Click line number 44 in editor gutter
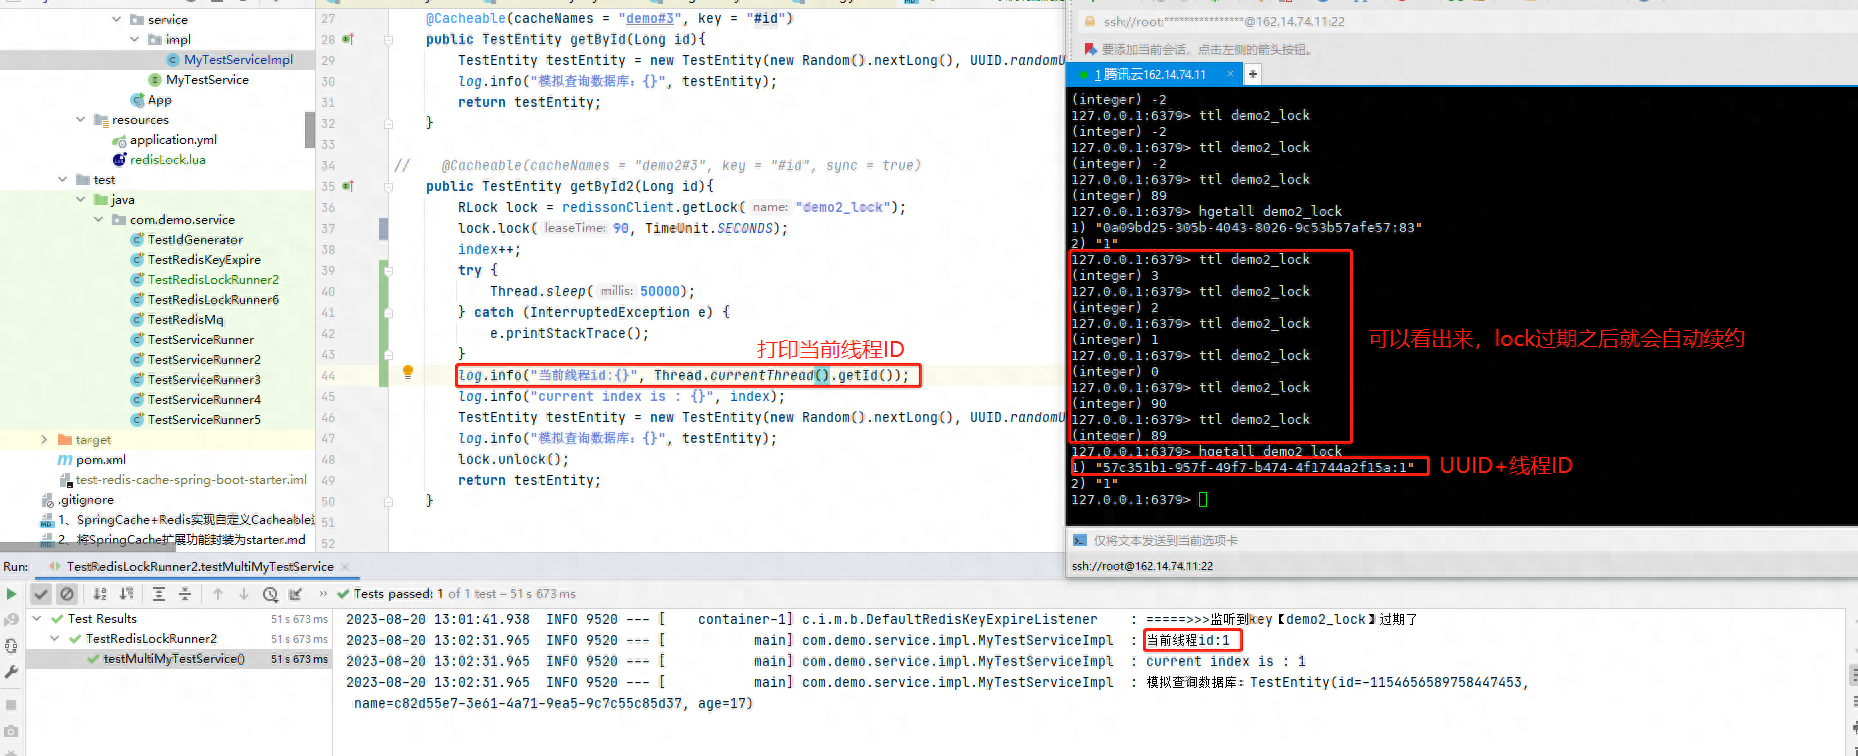1858x756 pixels. (328, 376)
